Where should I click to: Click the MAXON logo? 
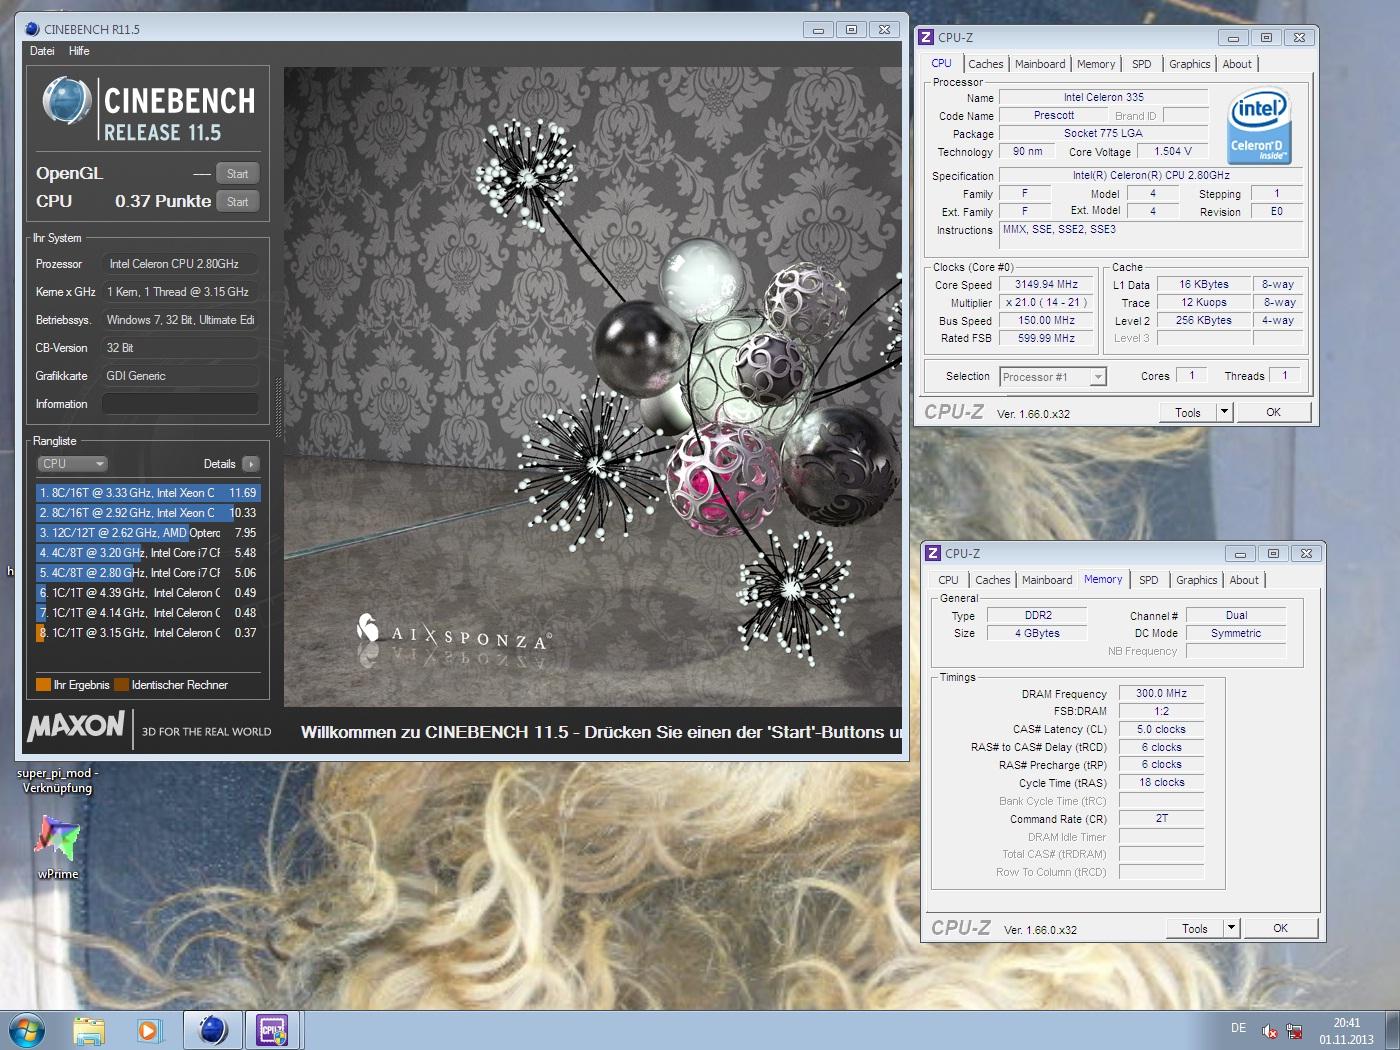point(76,726)
